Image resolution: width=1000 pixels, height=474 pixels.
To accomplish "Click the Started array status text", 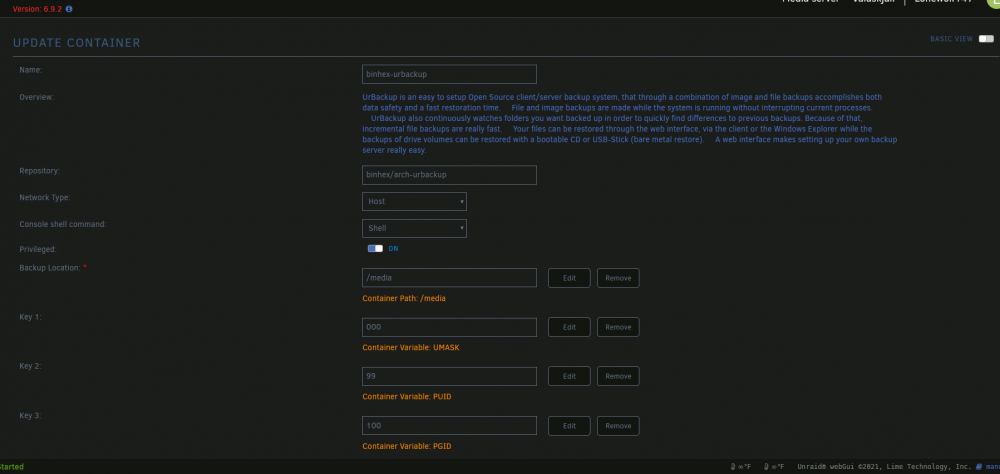I will tap(11, 467).
